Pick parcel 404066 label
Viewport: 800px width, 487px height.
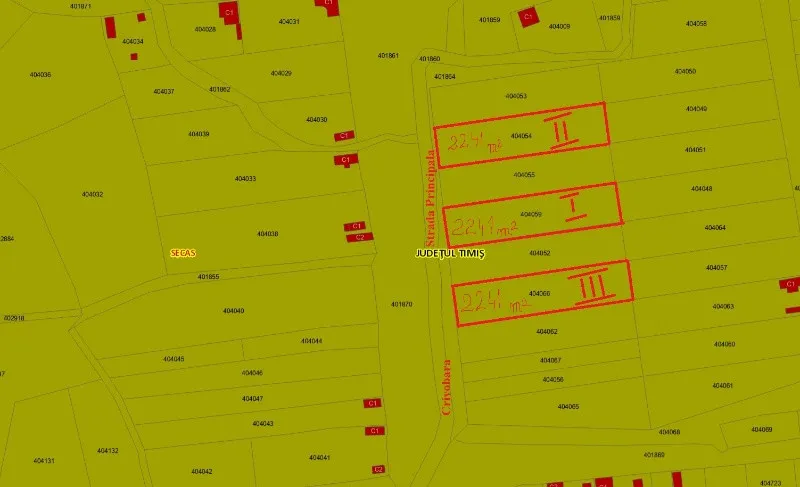coord(539,294)
